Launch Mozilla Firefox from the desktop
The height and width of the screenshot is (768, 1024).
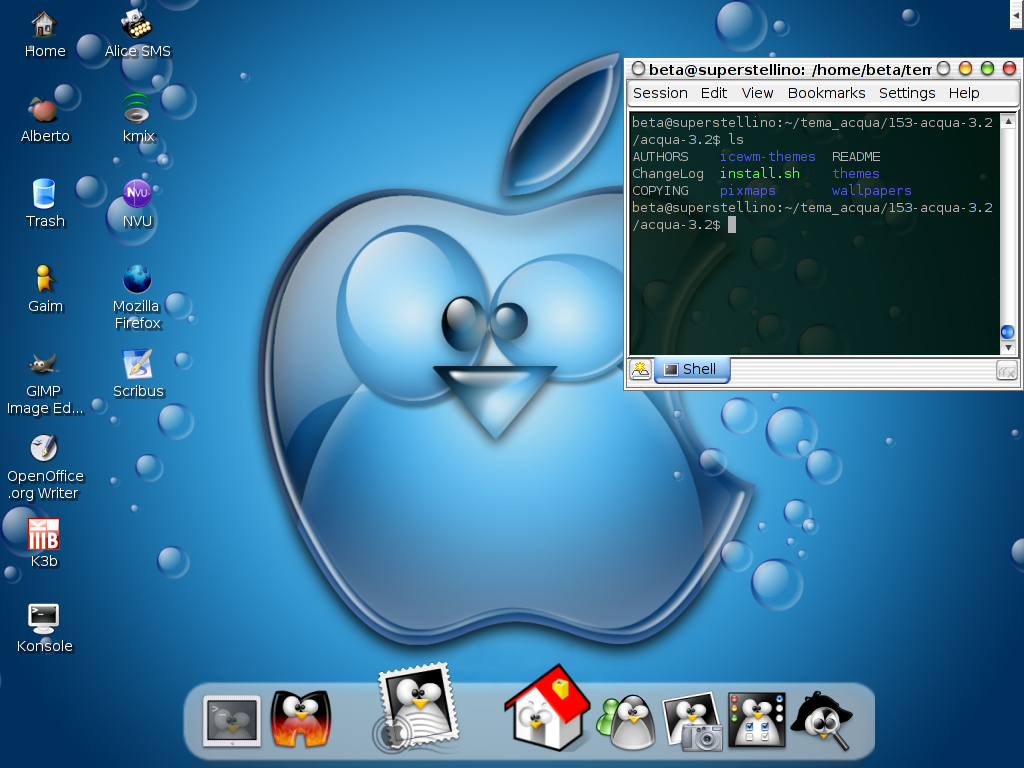(137, 280)
